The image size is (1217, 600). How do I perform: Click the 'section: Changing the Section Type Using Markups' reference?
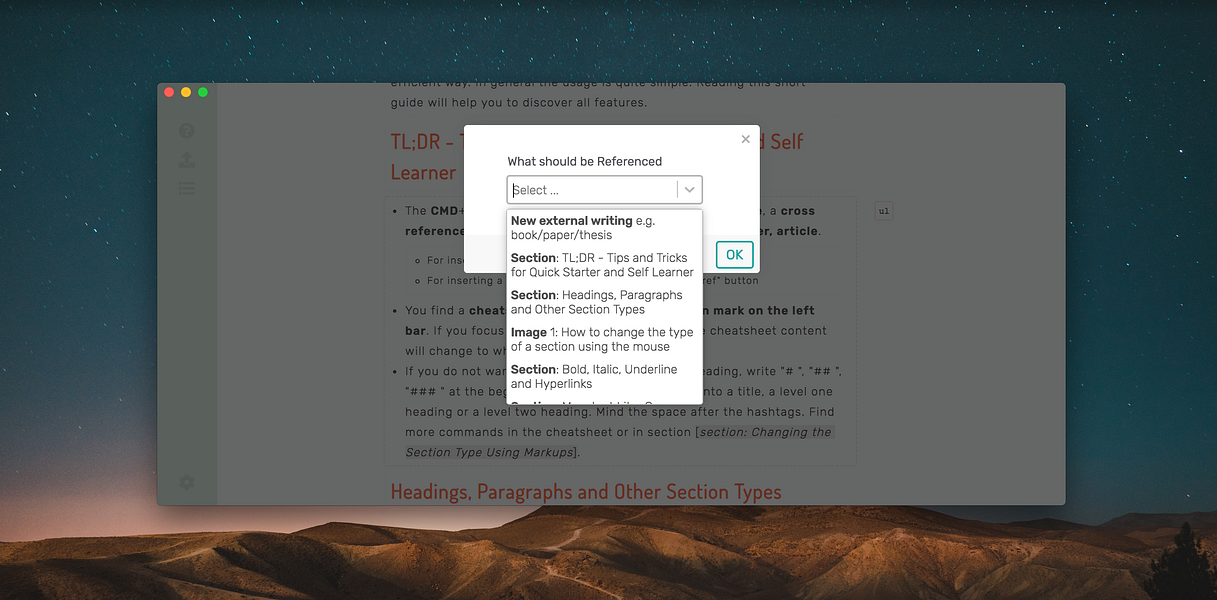[618, 442]
